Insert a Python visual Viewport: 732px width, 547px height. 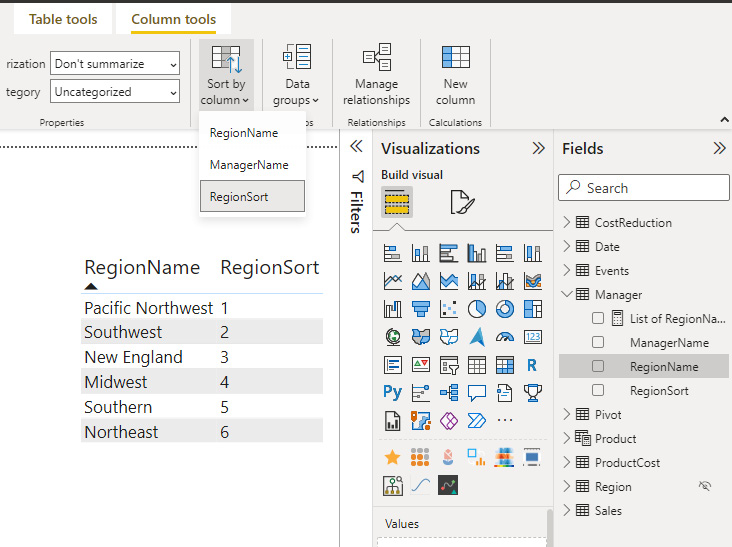tap(392, 393)
